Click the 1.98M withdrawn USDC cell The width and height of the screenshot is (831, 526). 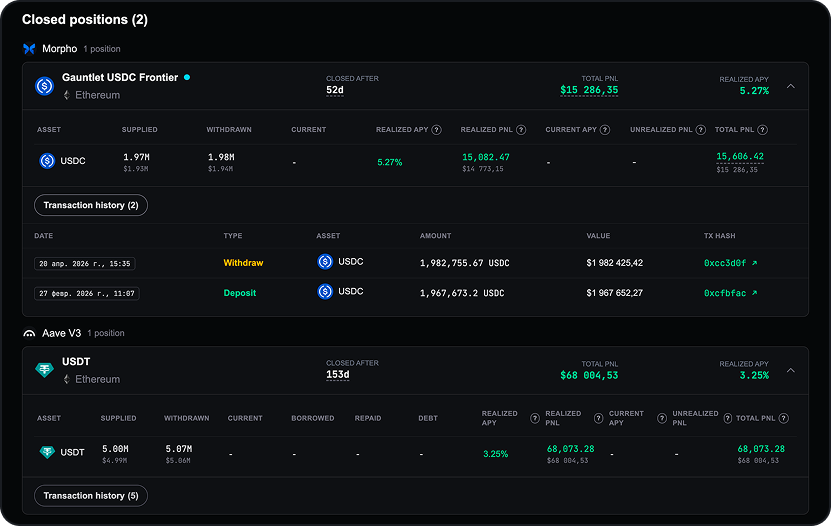tap(221, 157)
